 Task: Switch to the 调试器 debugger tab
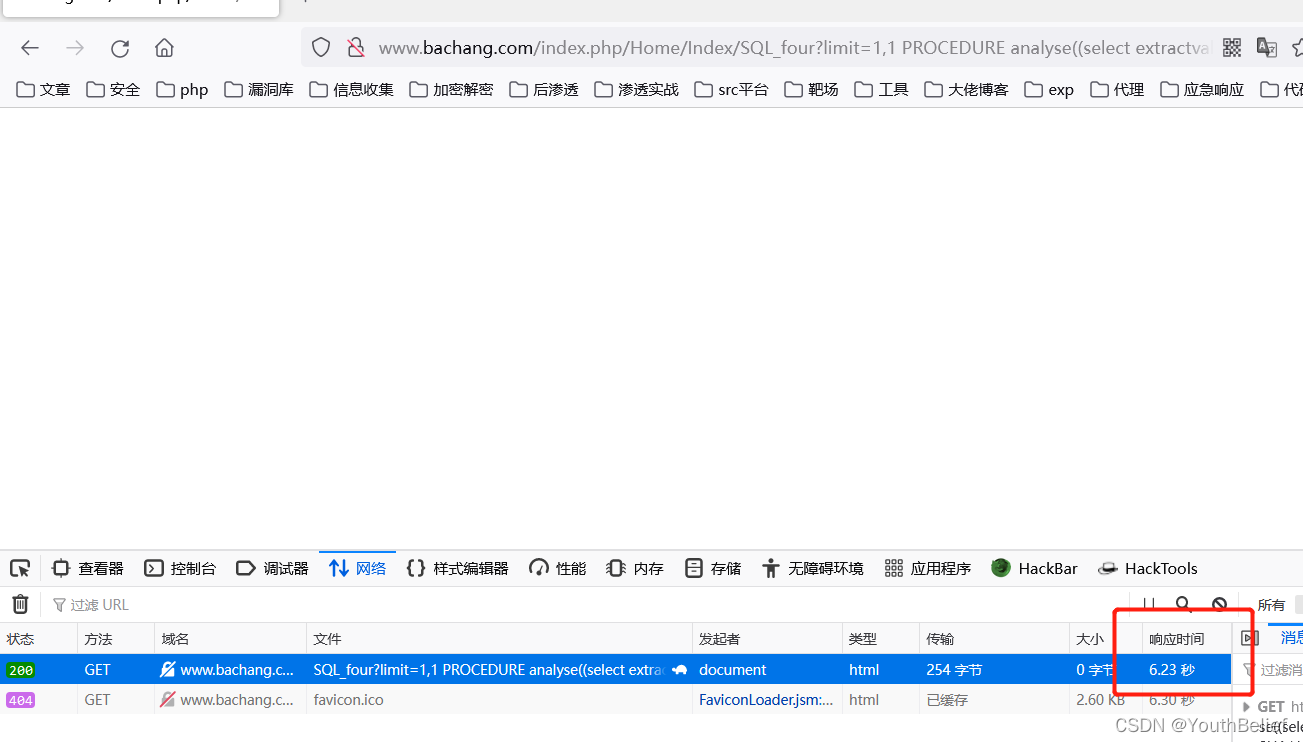click(272, 568)
